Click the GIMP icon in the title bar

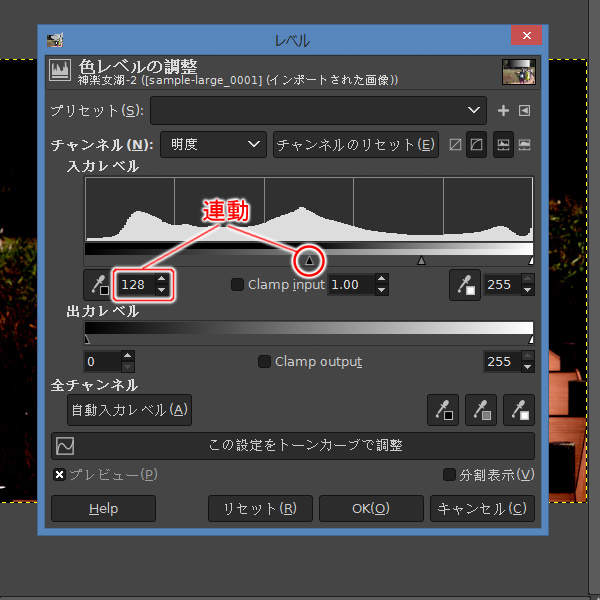click(55, 40)
